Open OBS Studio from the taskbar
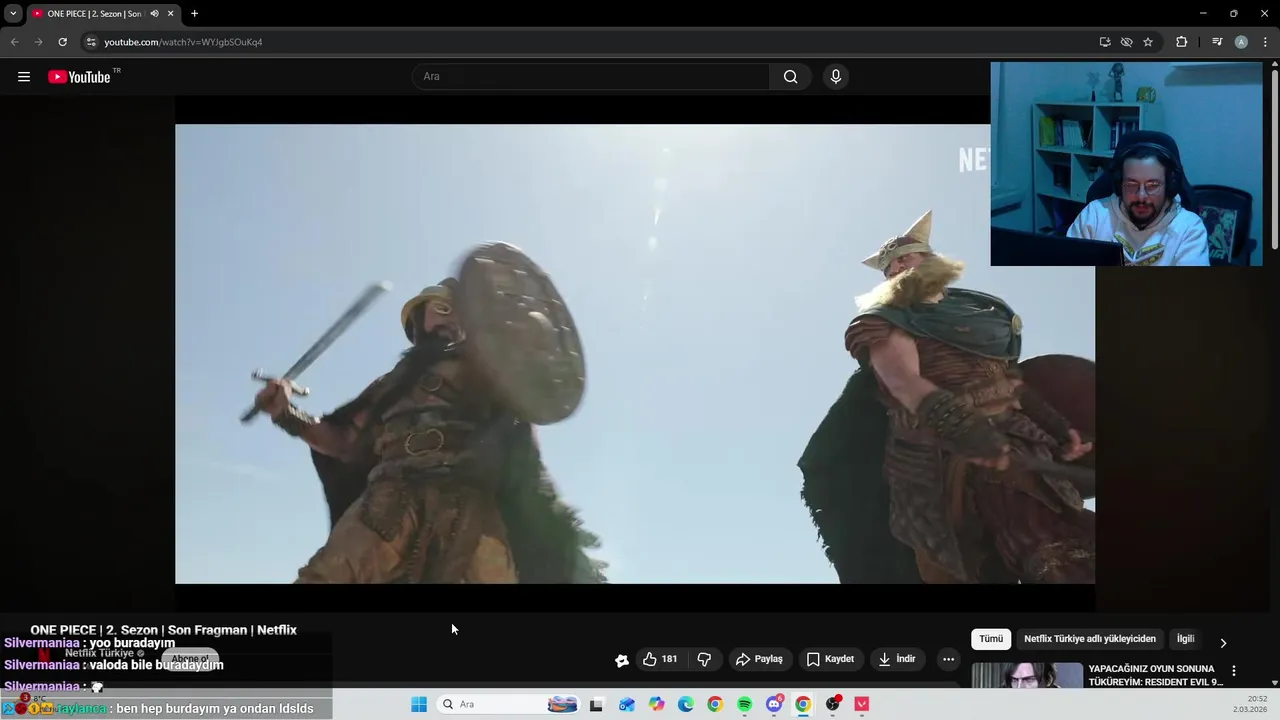 pyautogui.click(x=833, y=704)
